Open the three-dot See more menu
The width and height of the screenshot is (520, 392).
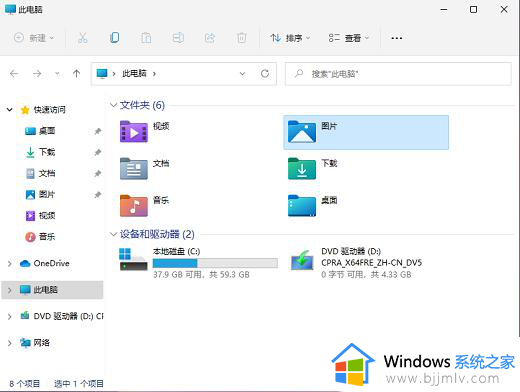tap(396, 38)
